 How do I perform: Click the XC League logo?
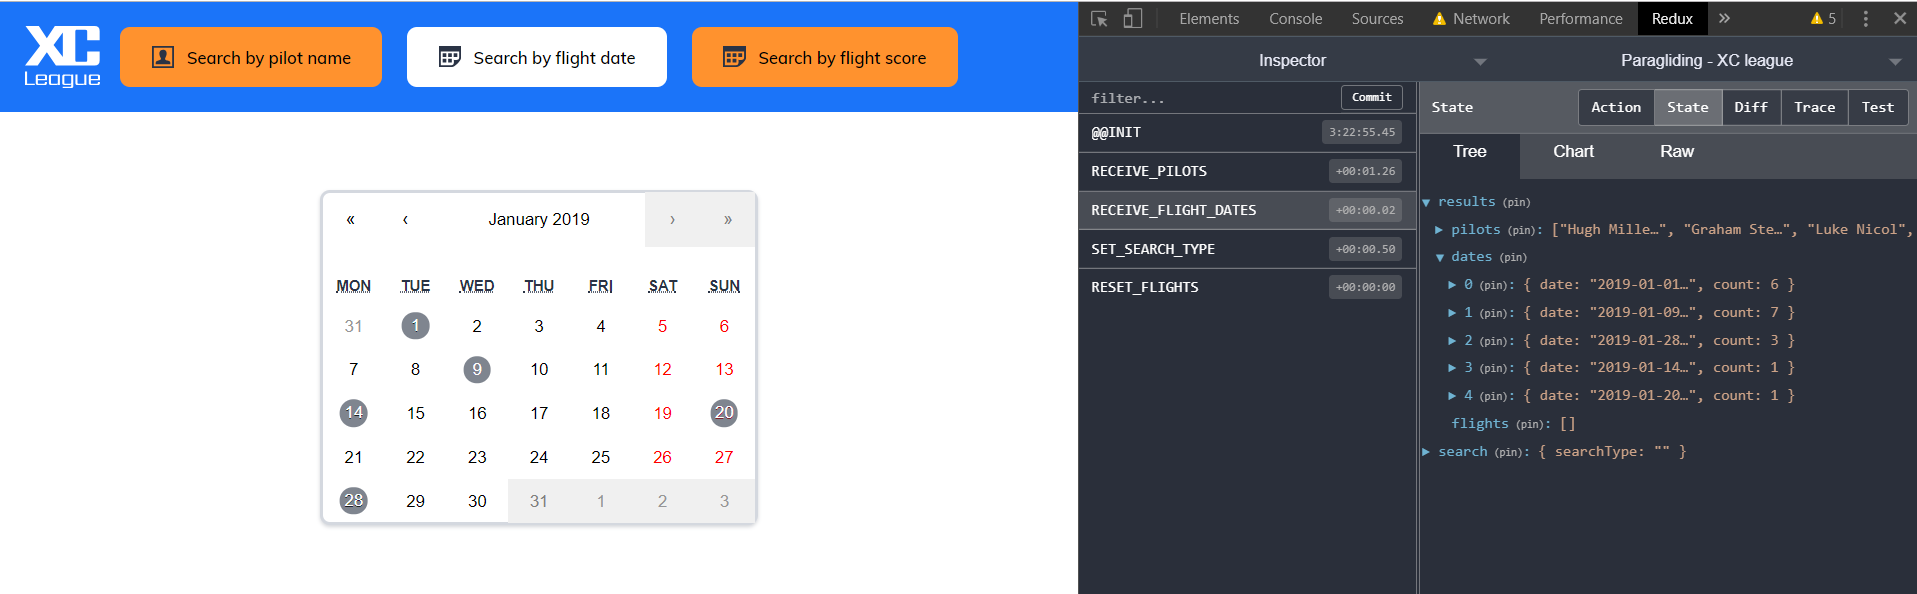[x=62, y=57]
